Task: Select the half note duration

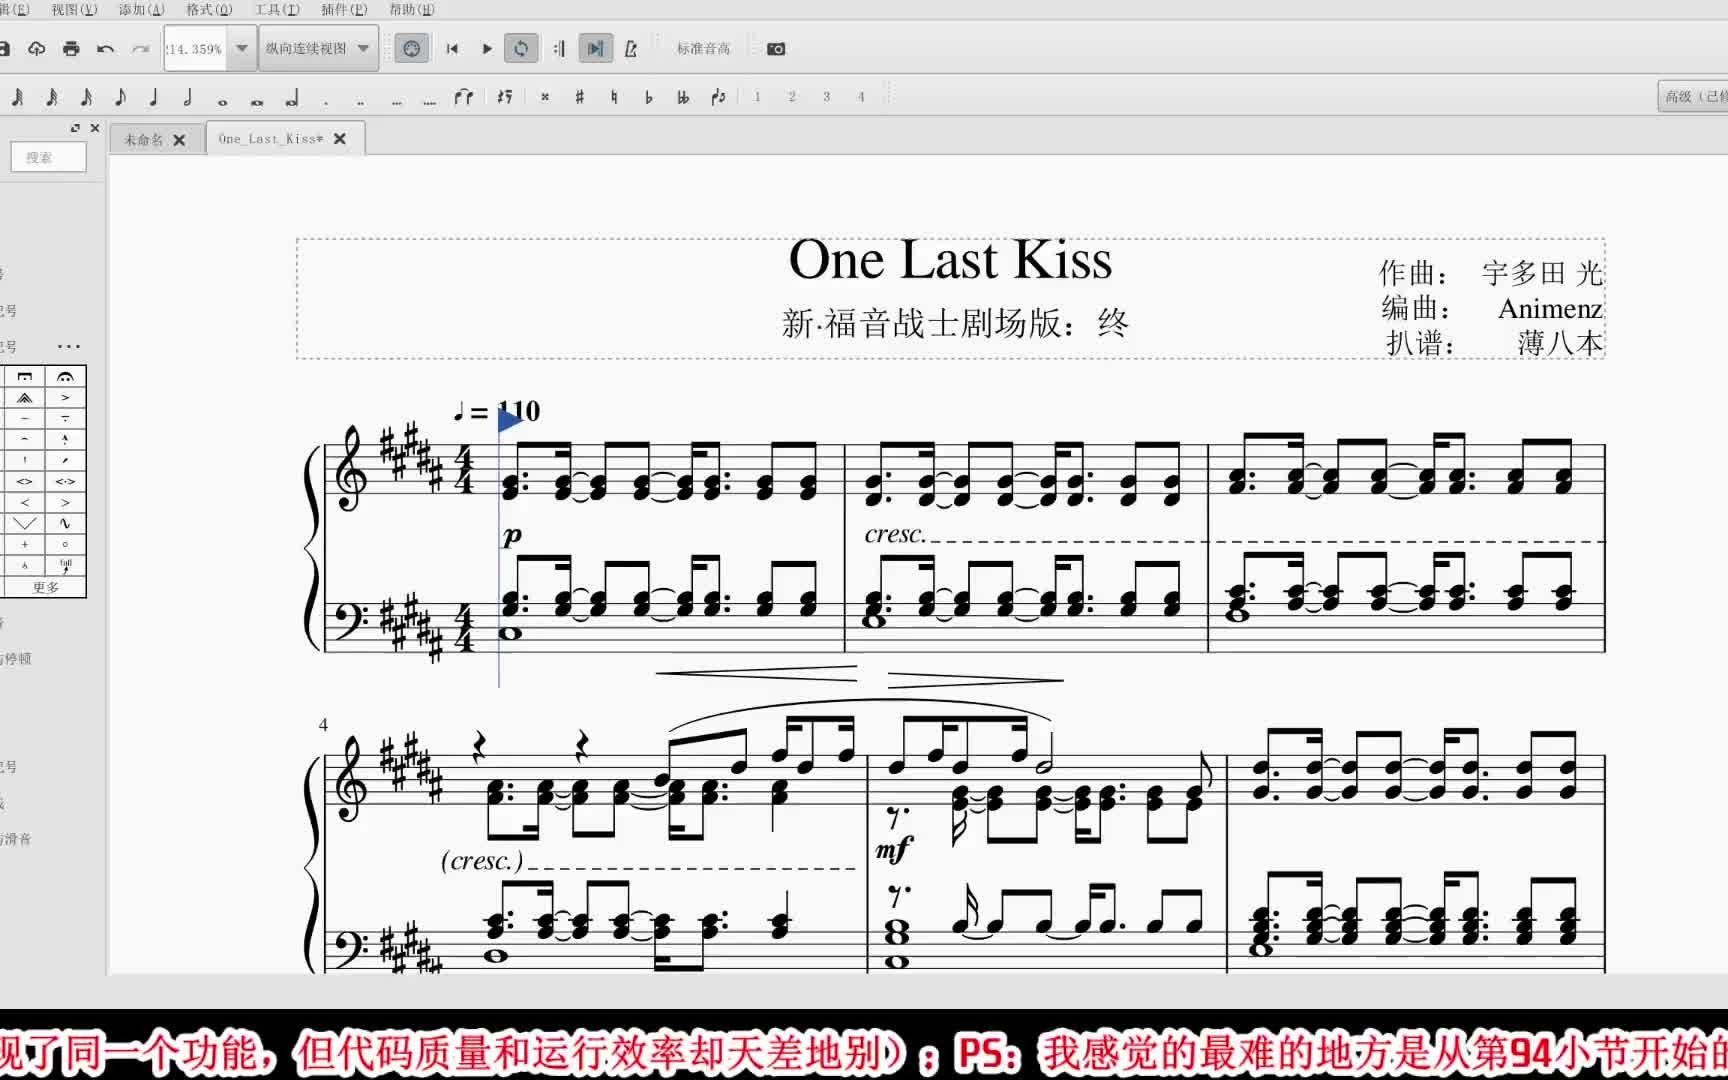Action: click(188, 97)
